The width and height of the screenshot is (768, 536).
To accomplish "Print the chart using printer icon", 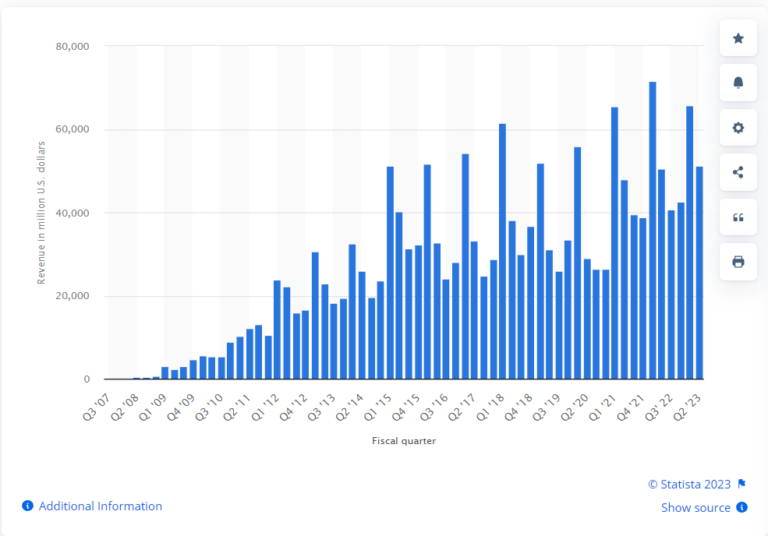I will pos(738,262).
